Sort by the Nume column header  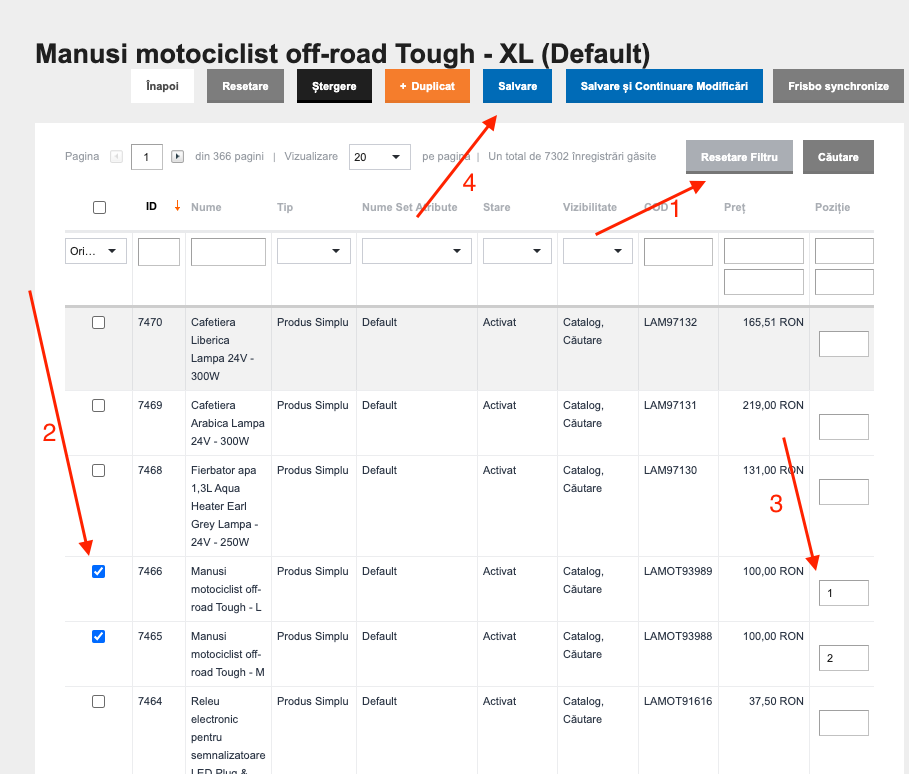coord(206,207)
